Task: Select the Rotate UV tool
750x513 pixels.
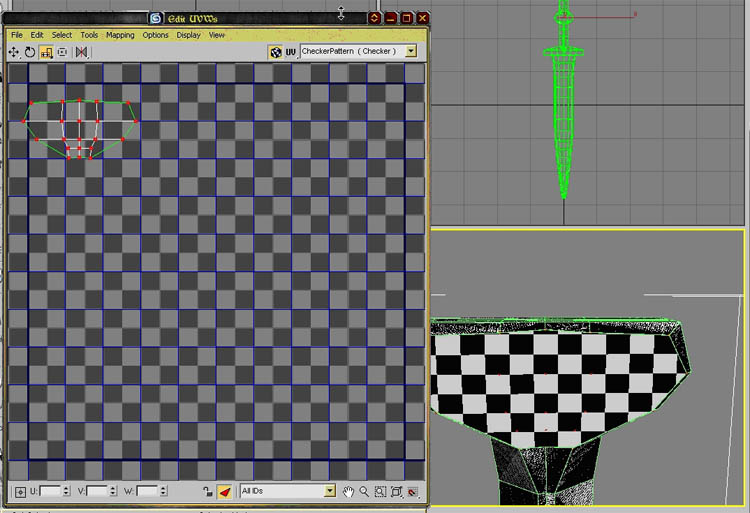Action: pyautogui.click(x=30, y=52)
